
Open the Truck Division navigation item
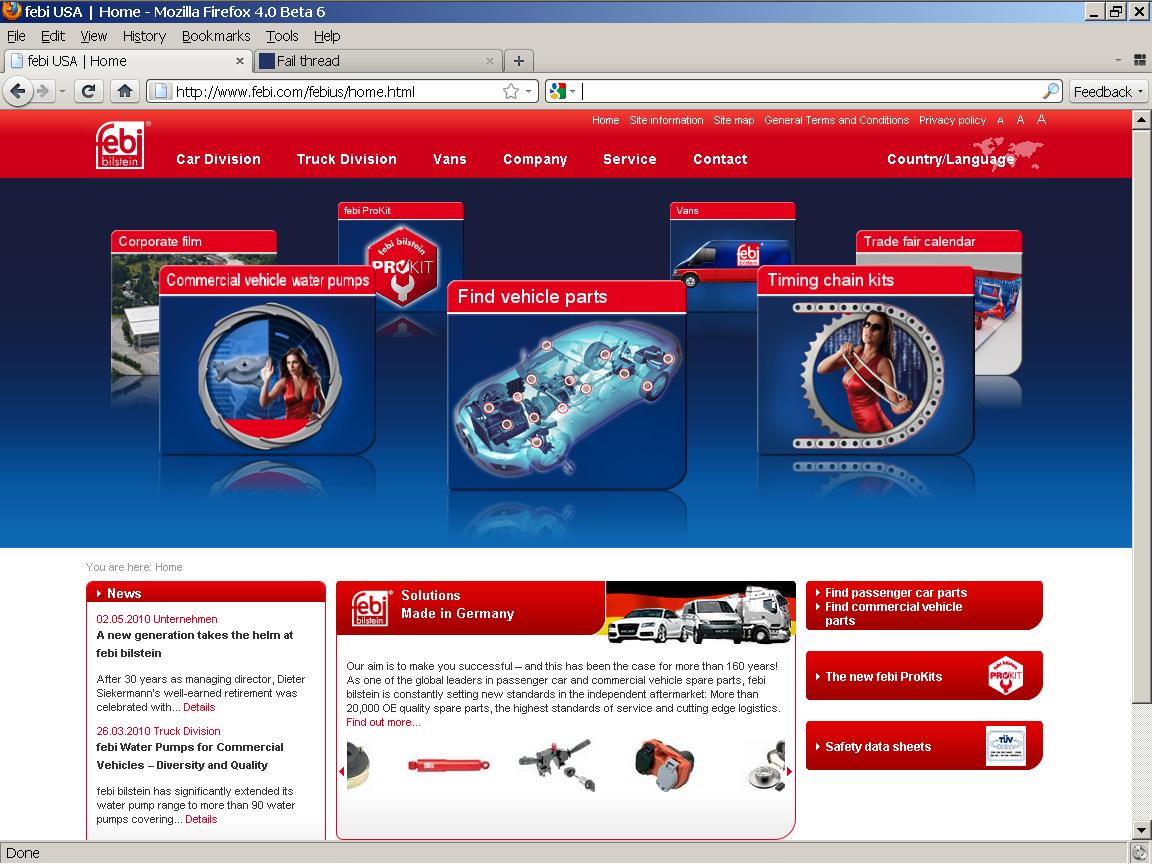[x=347, y=159]
